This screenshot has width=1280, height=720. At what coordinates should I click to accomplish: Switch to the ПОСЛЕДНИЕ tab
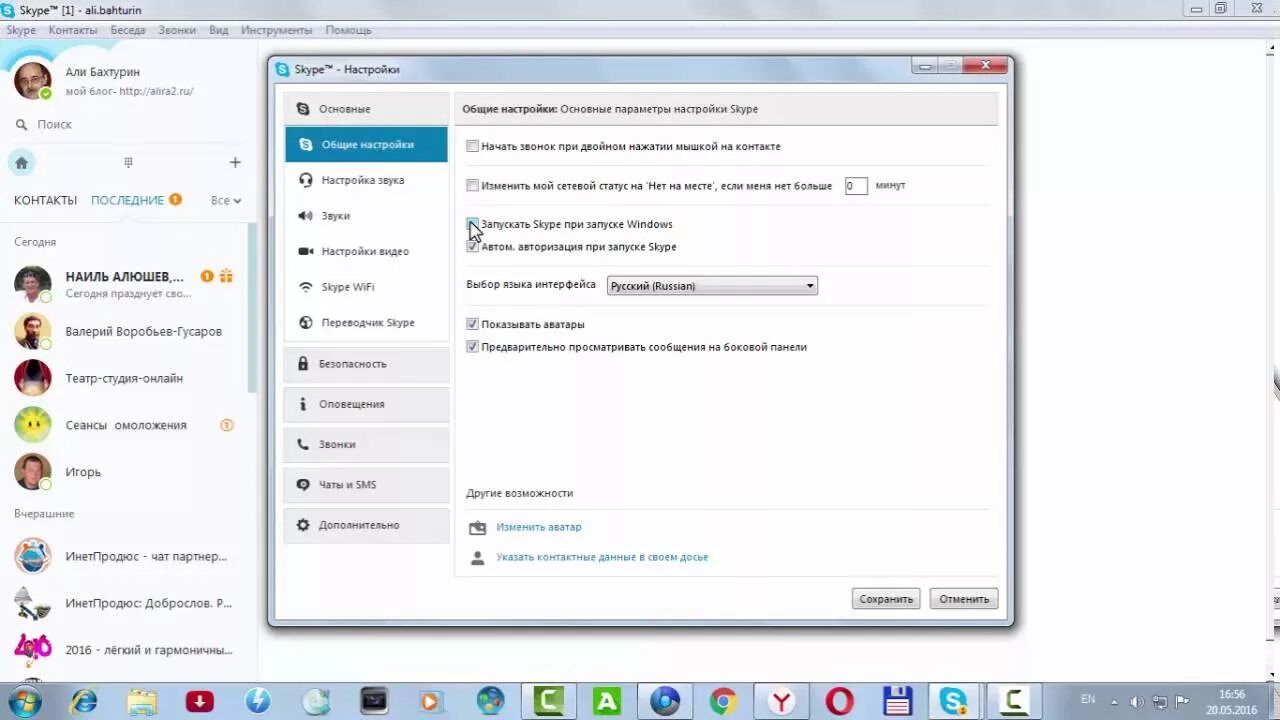(x=127, y=200)
